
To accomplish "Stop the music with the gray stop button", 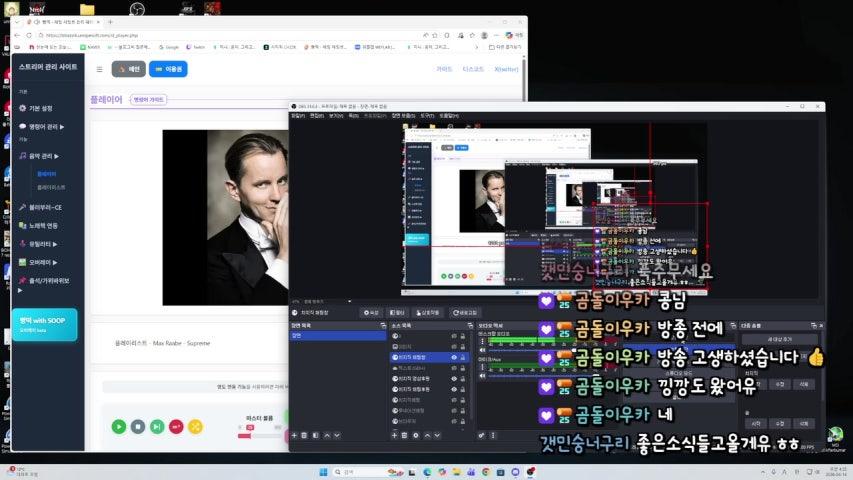I will click(x=138, y=427).
